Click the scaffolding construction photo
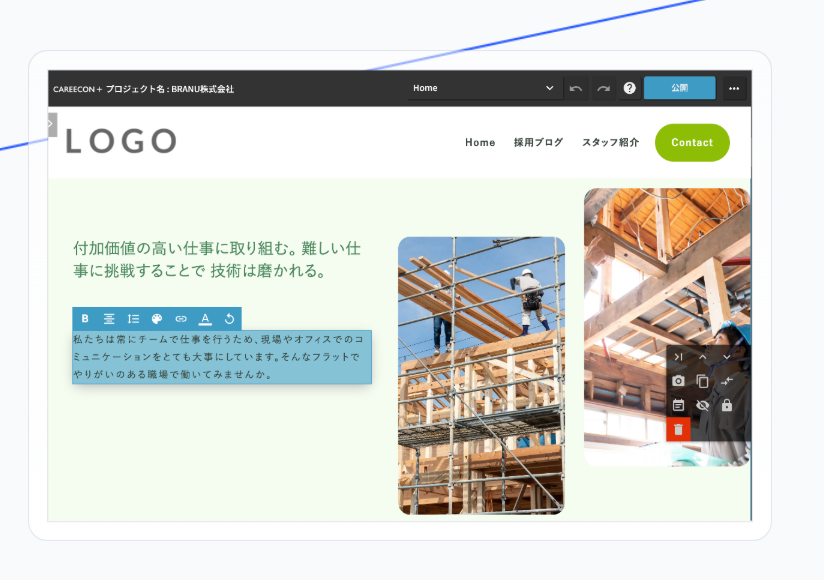824x580 pixels. click(481, 375)
